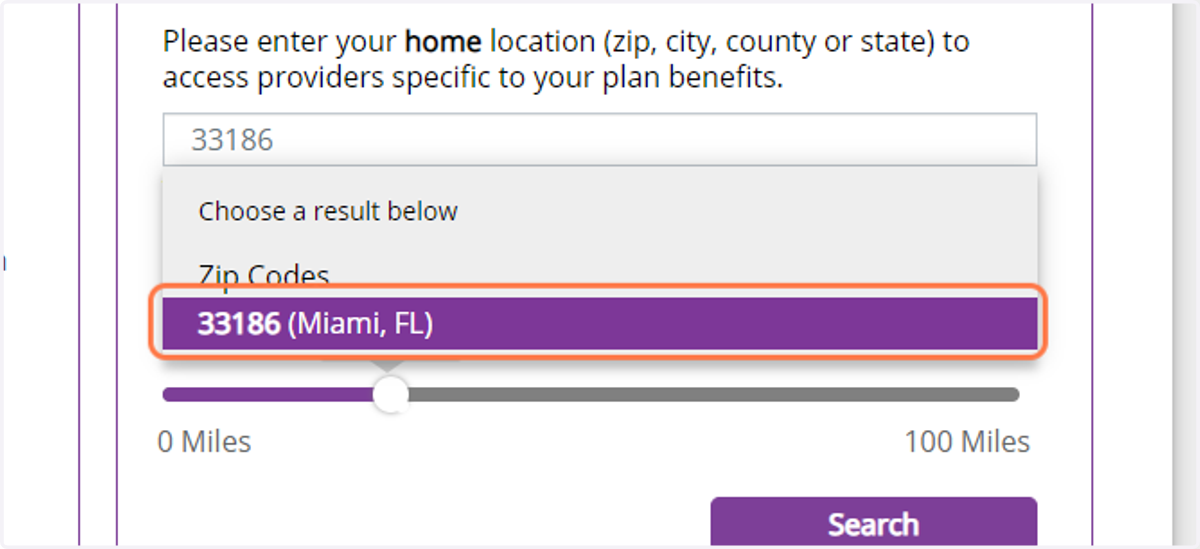Click the "Zip Codes" category heading
The width and height of the screenshot is (1200, 549).
pyautogui.click(x=264, y=276)
